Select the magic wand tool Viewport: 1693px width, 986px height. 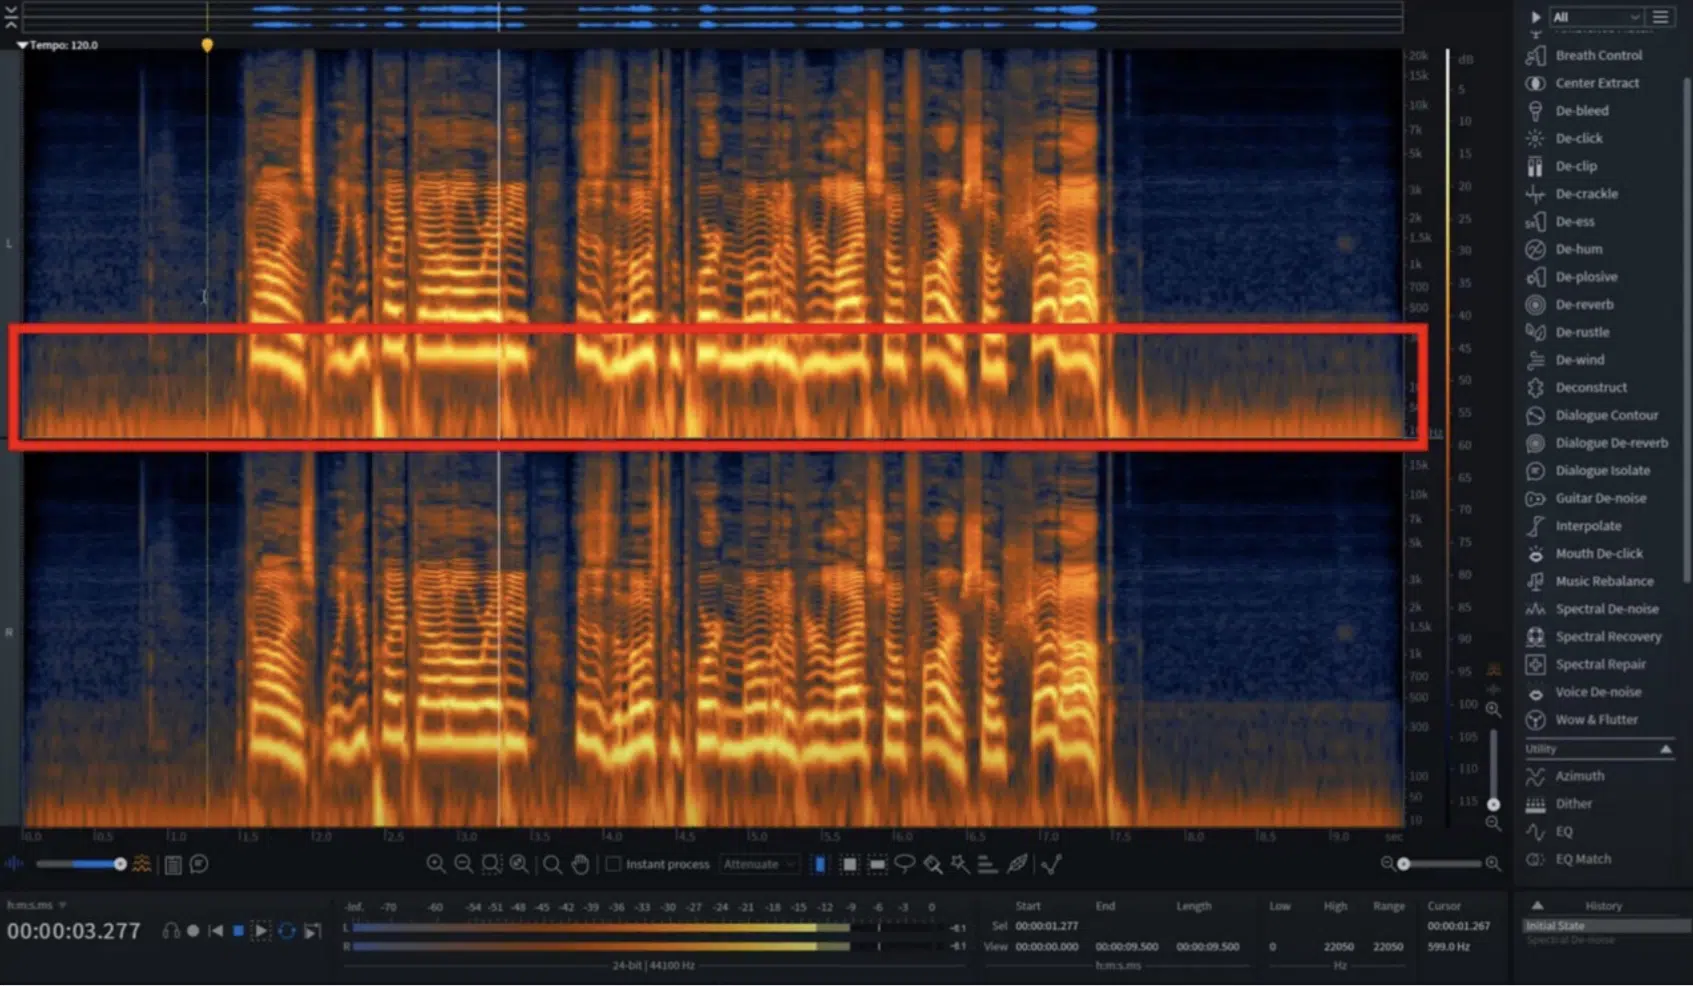960,864
